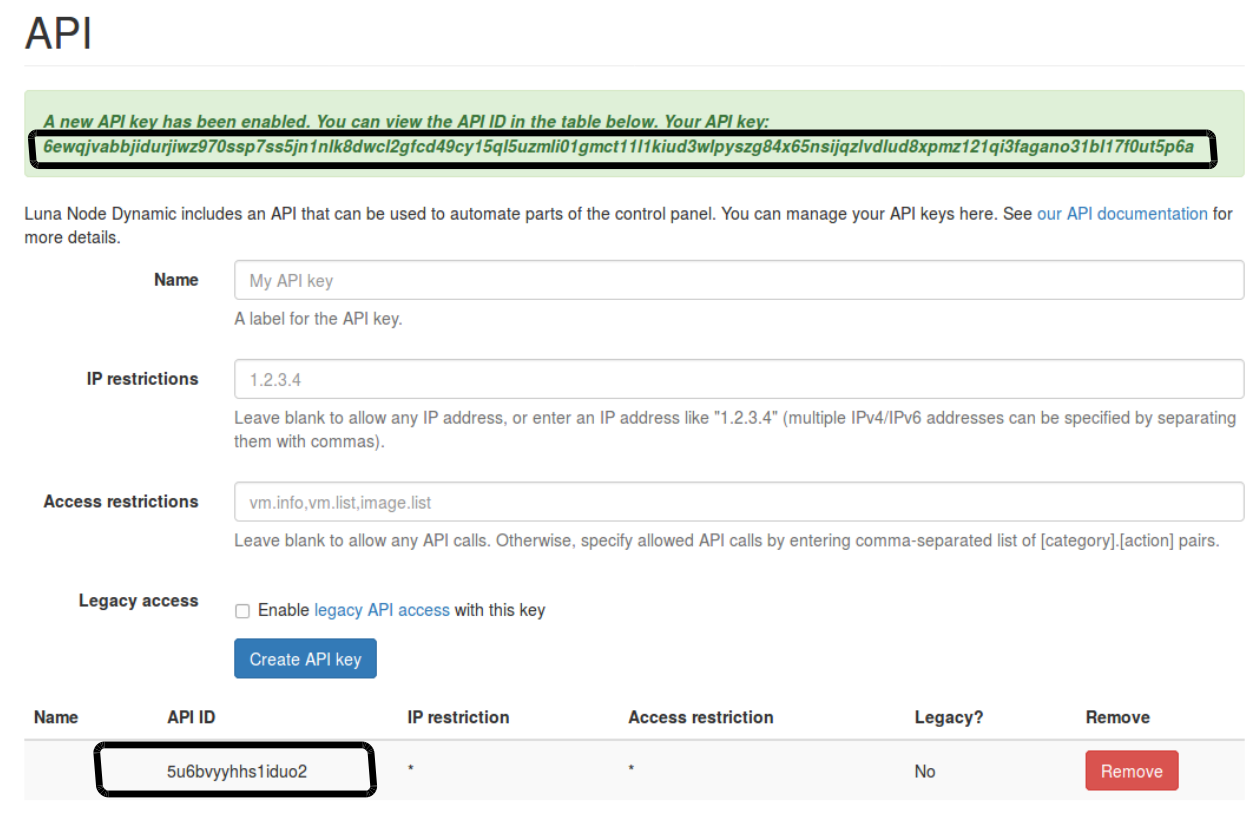The image size is (1259, 813).
Task: Click into the IP restrictions input field
Action: point(739,380)
